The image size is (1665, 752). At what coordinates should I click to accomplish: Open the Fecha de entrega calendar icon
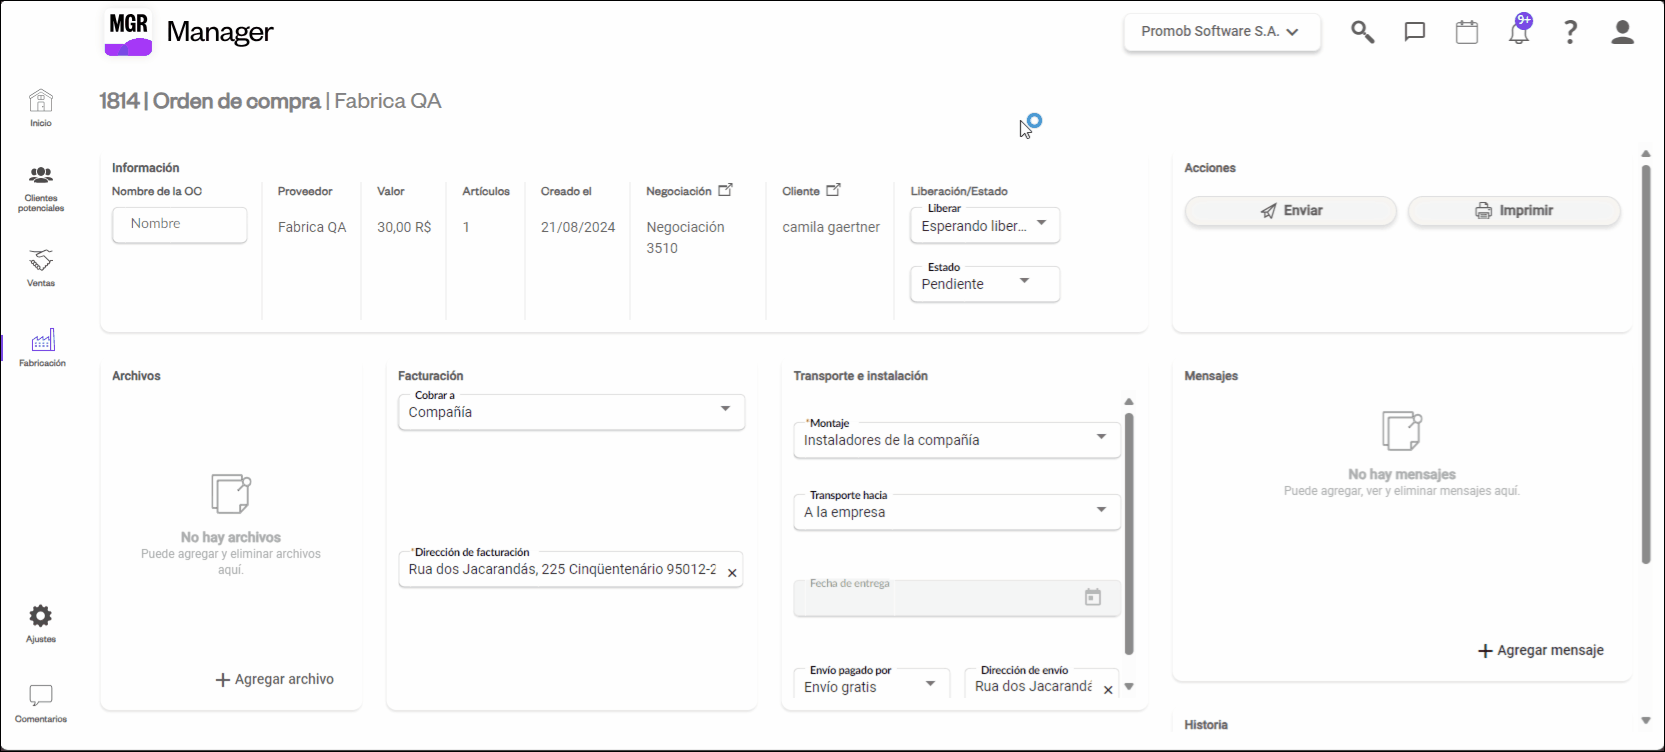coord(1093,597)
